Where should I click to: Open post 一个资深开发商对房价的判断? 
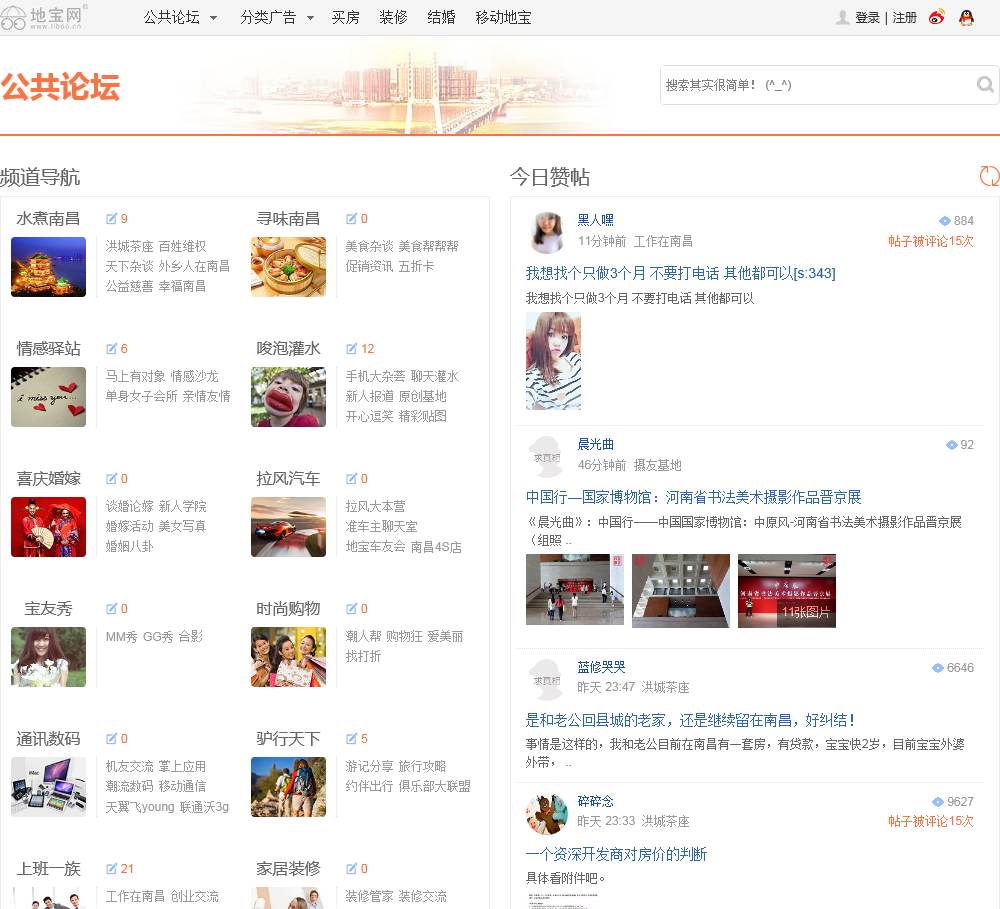[616, 854]
